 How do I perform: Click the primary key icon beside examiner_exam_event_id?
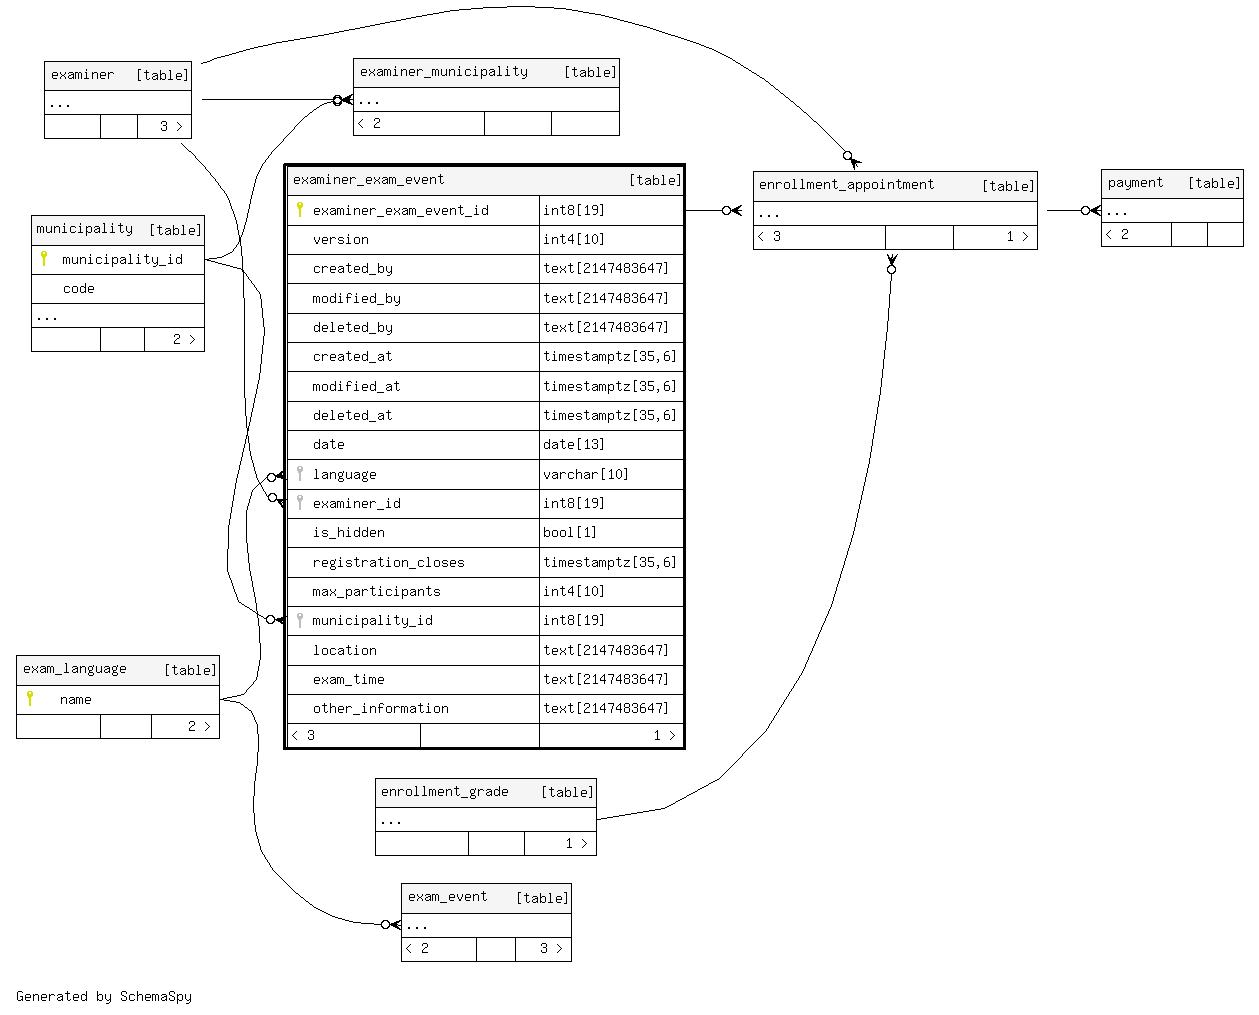300,210
